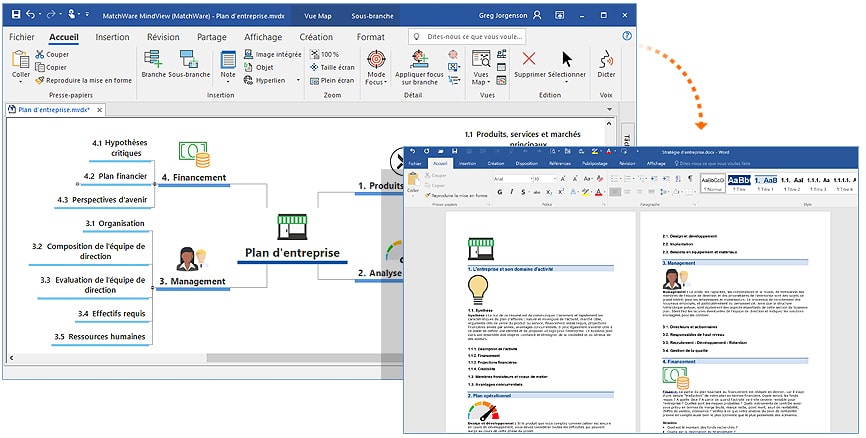Click the Word sort A-Z icon

678,179
